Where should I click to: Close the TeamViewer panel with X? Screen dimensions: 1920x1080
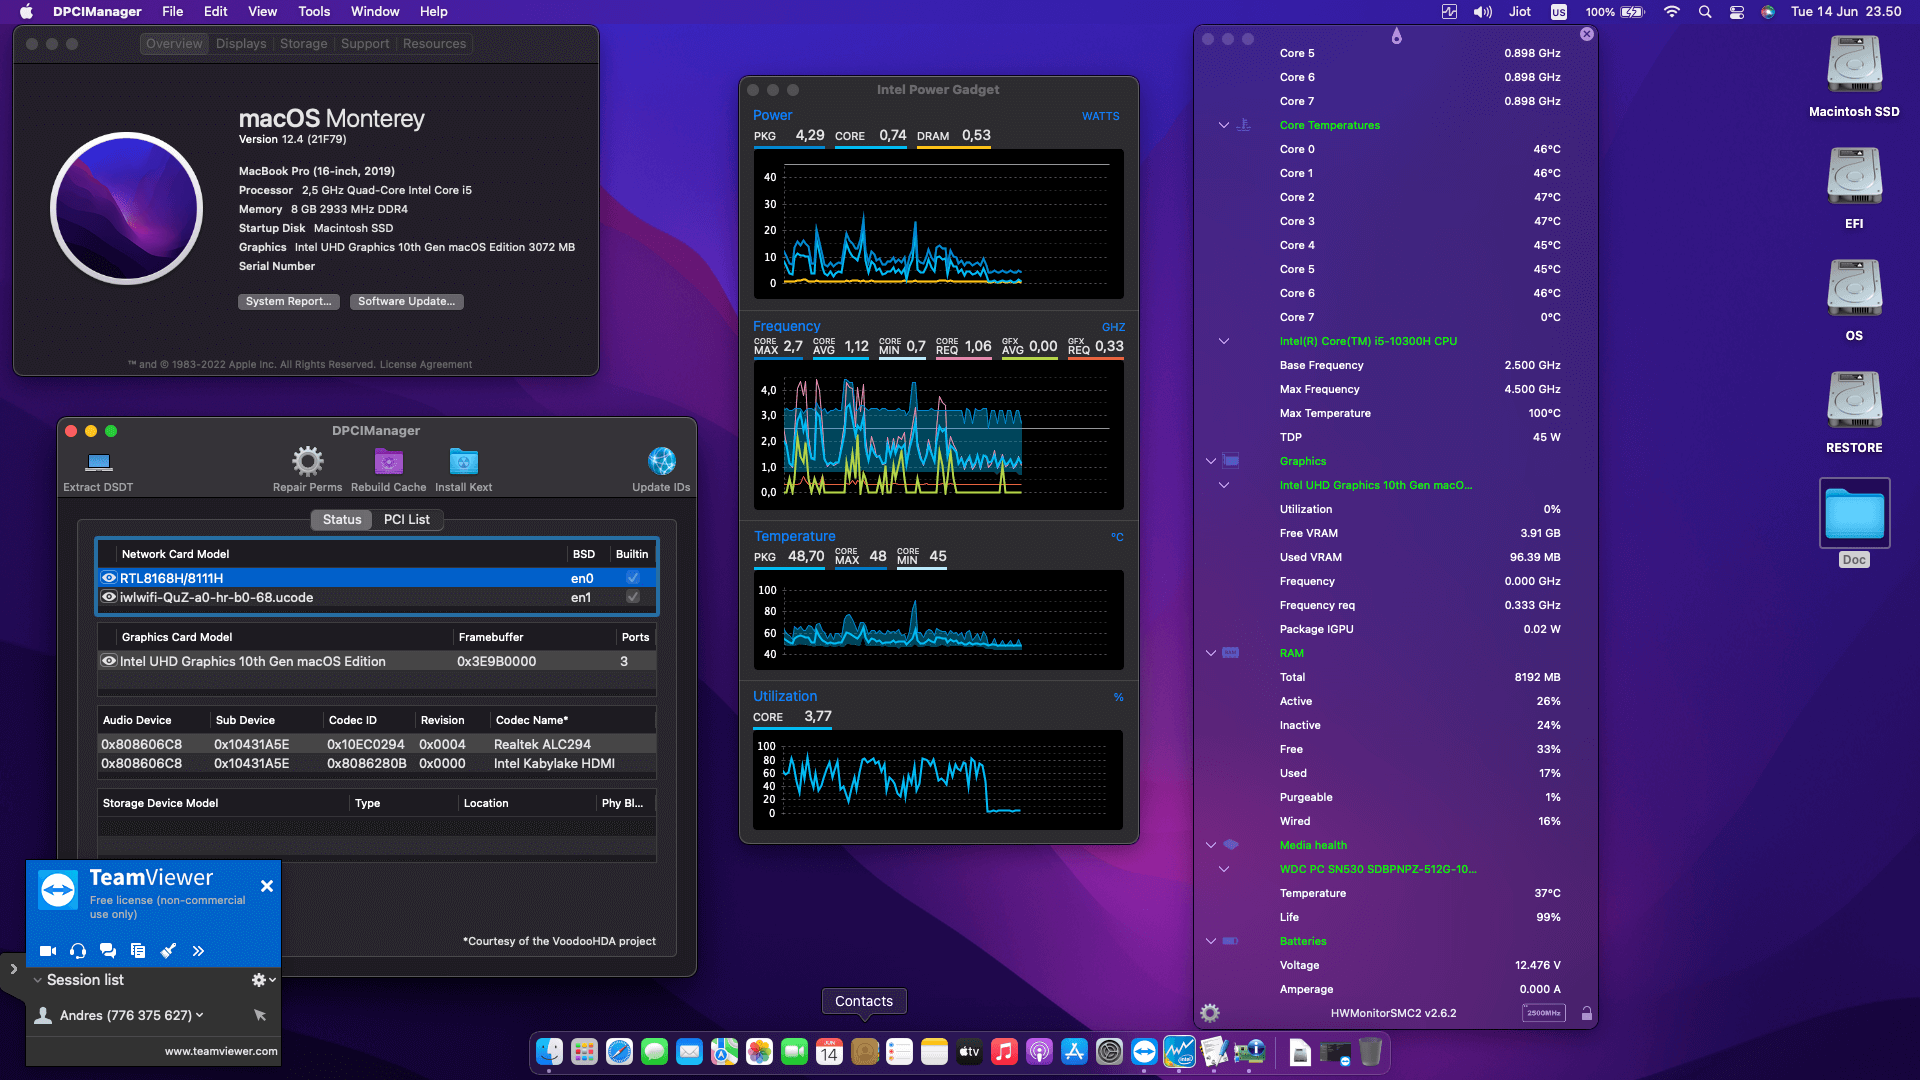pos(267,886)
